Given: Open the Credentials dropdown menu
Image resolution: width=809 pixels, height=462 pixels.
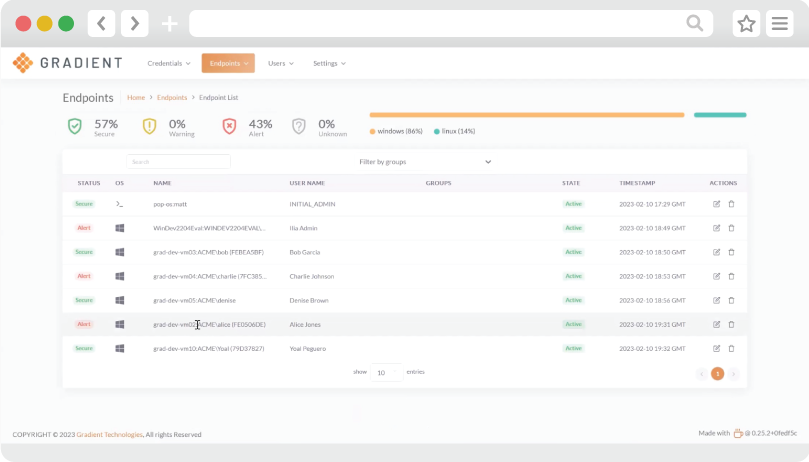Looking at the screenshot, I should 169,63.
